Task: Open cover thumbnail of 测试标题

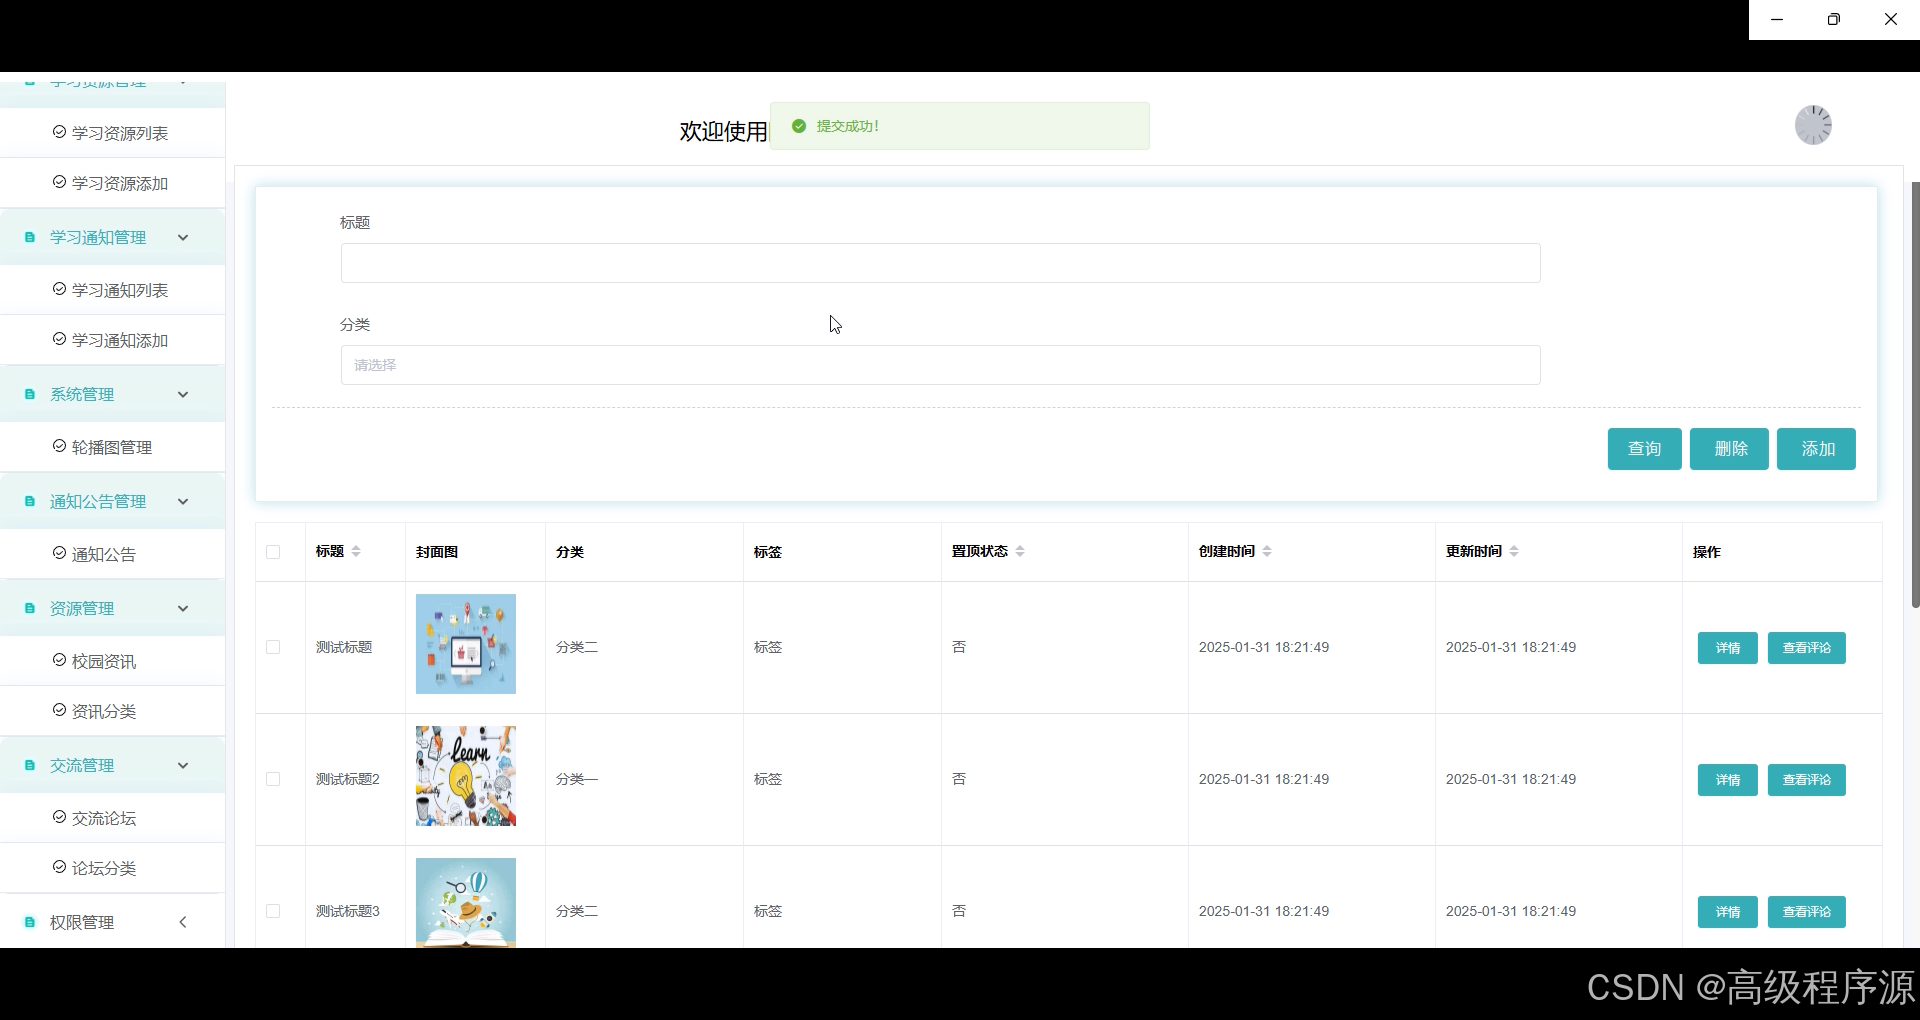Action: click(466, 644)
